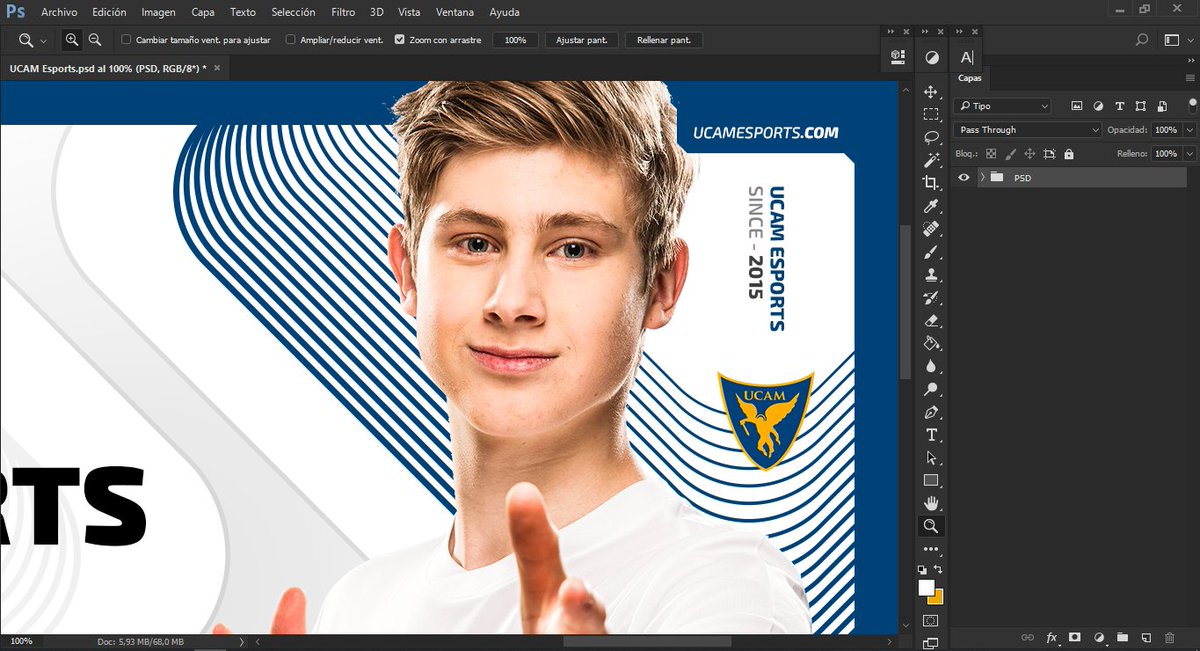Open the Edición menu

[109, 12]
